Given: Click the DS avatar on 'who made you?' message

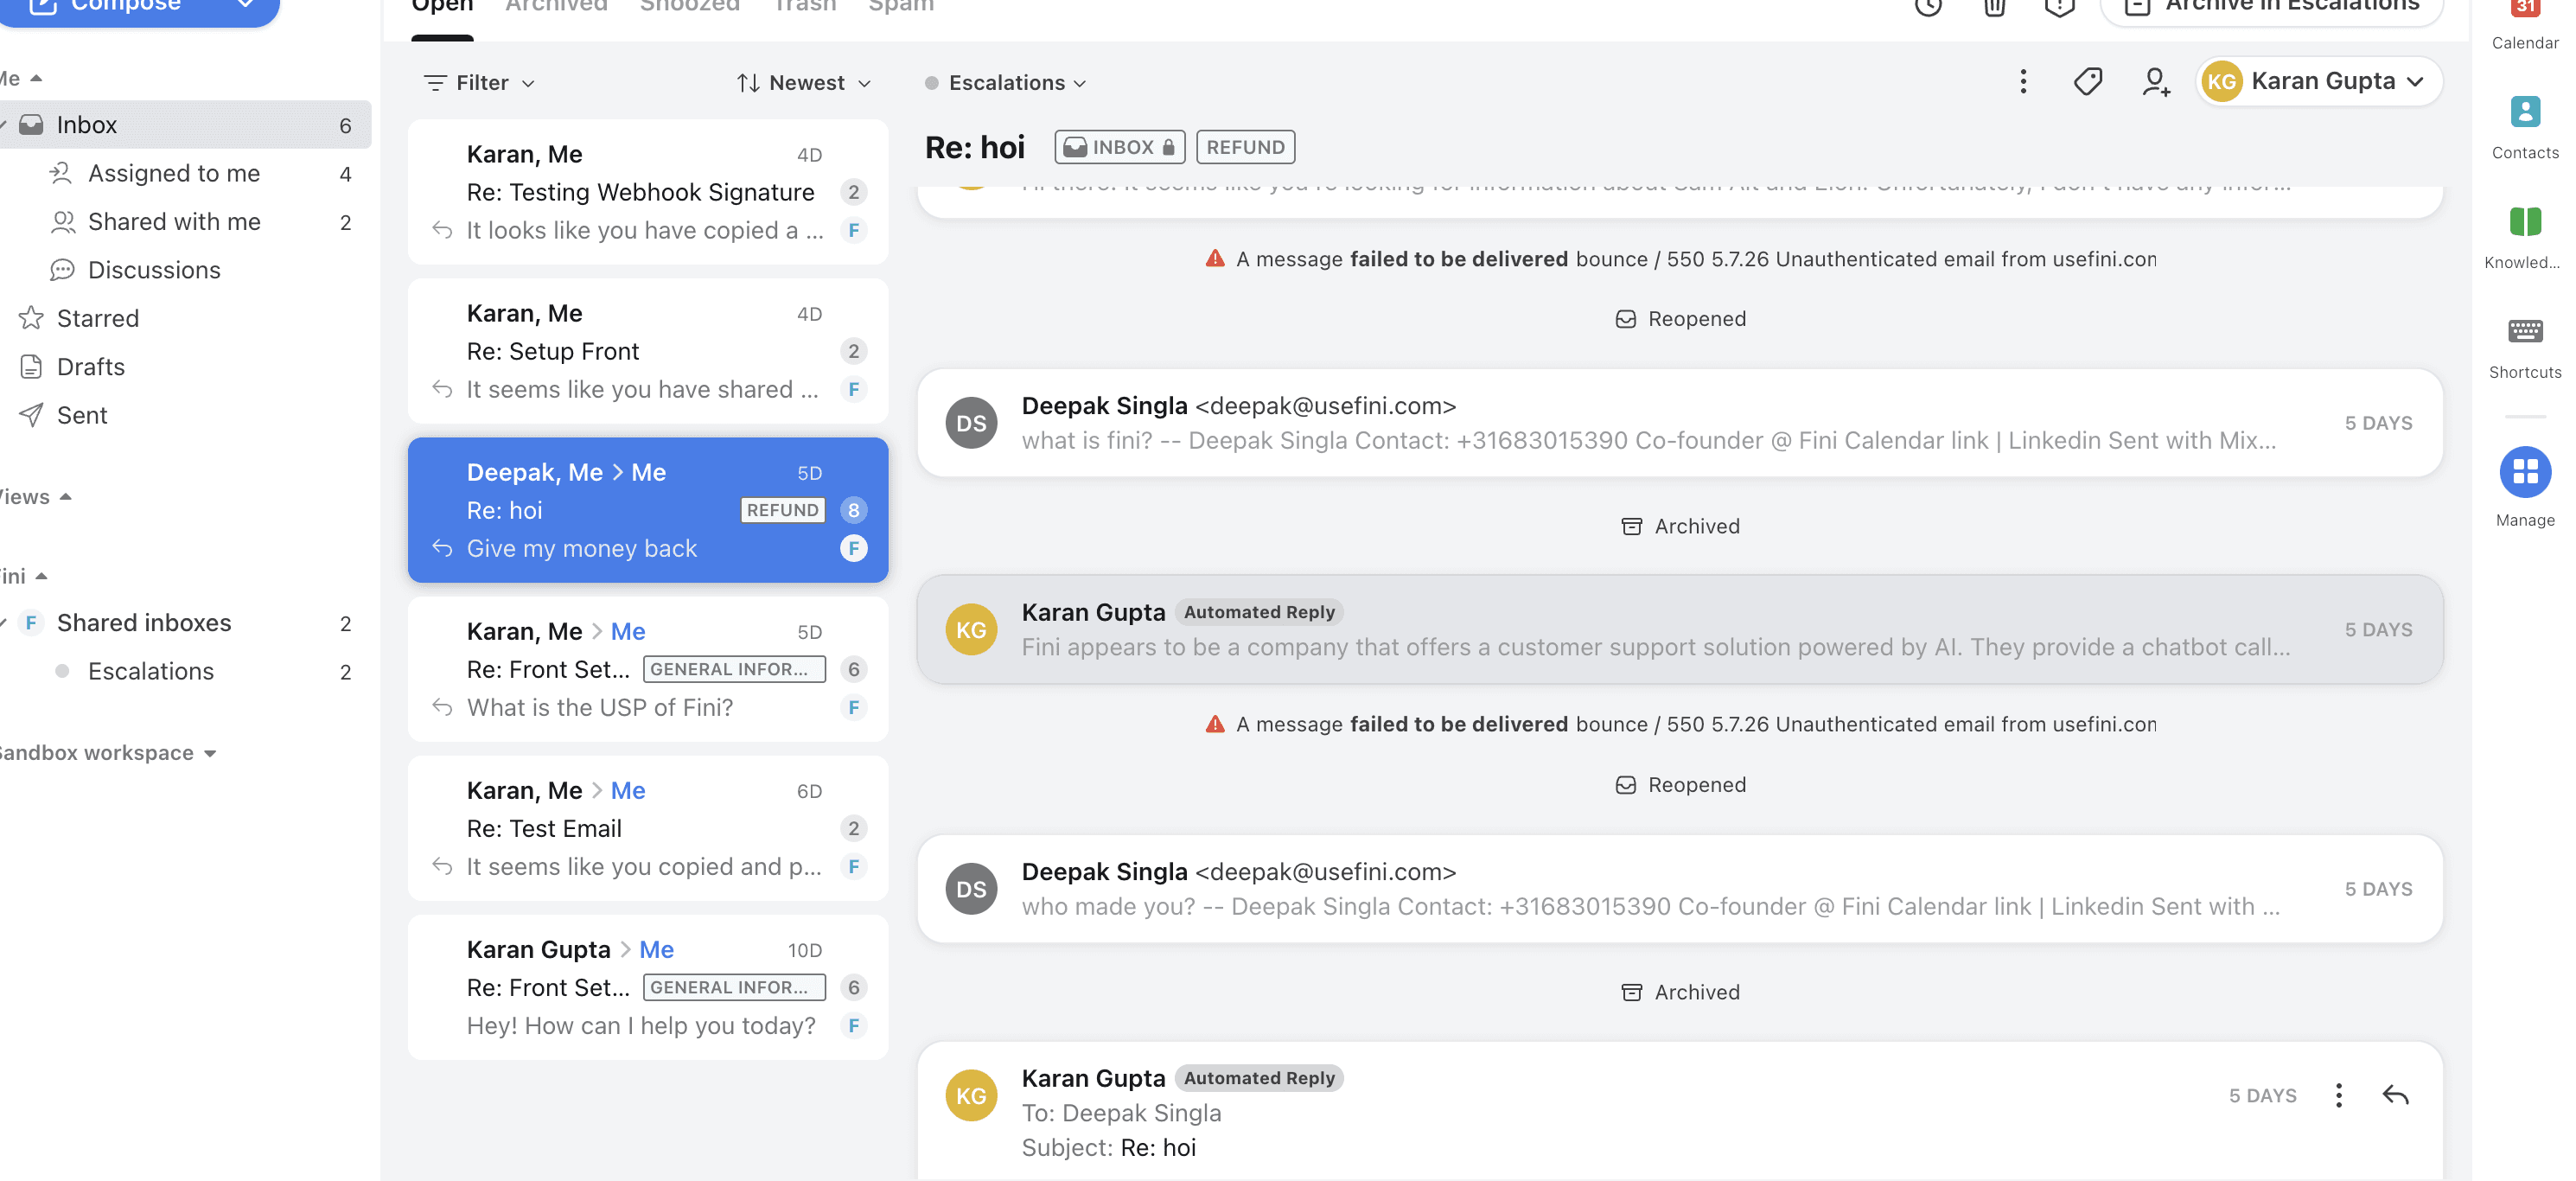Looking at the screenshot, I should pos(971,889).
